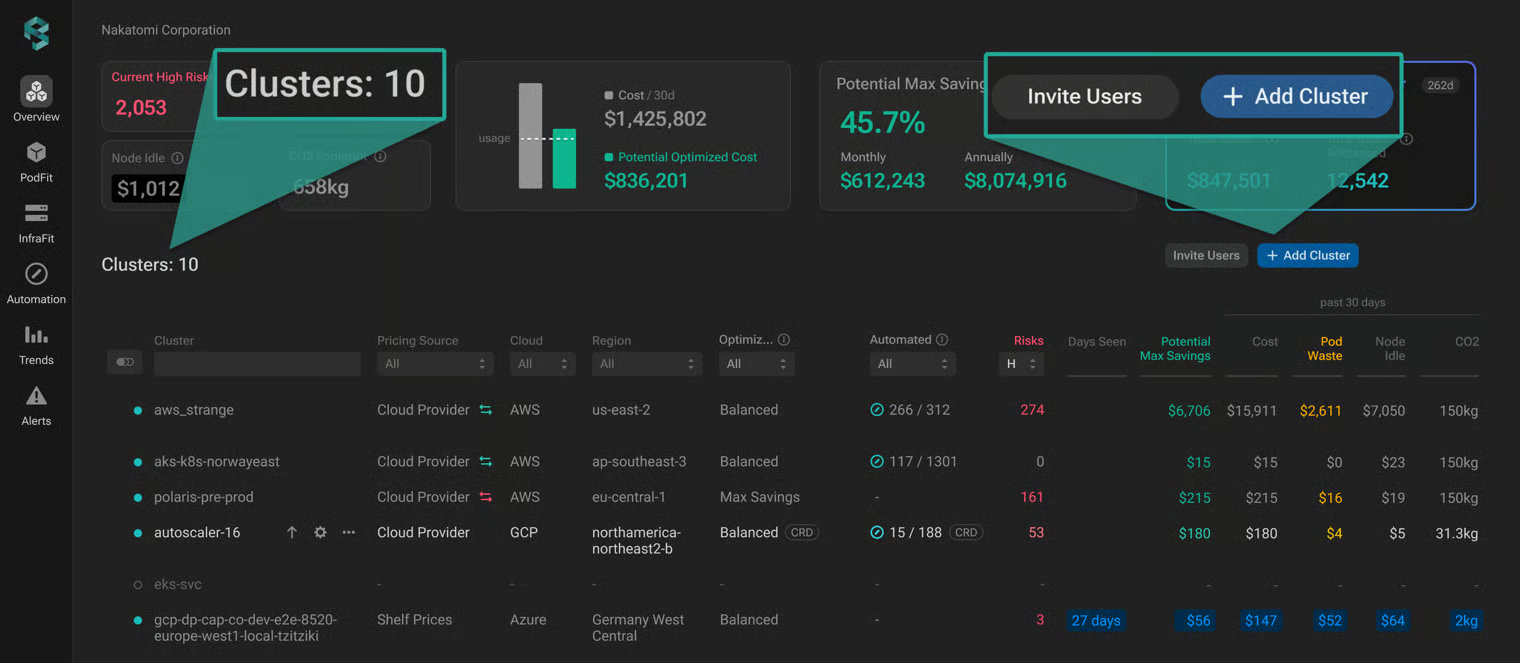Click the Risks column header

pyautogui.click(x=1029, y=341)
